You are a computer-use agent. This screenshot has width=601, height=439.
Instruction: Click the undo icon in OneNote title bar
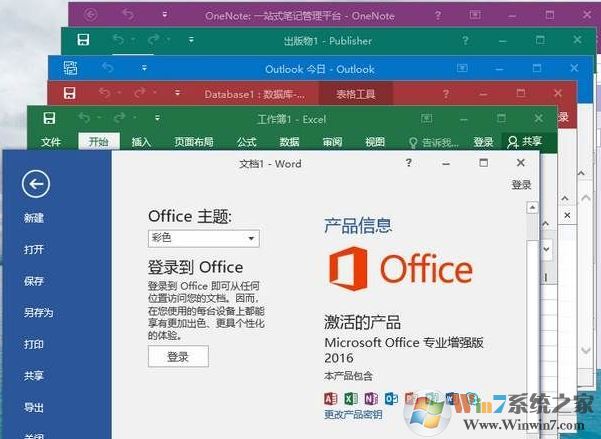click(x=128, y=15)
